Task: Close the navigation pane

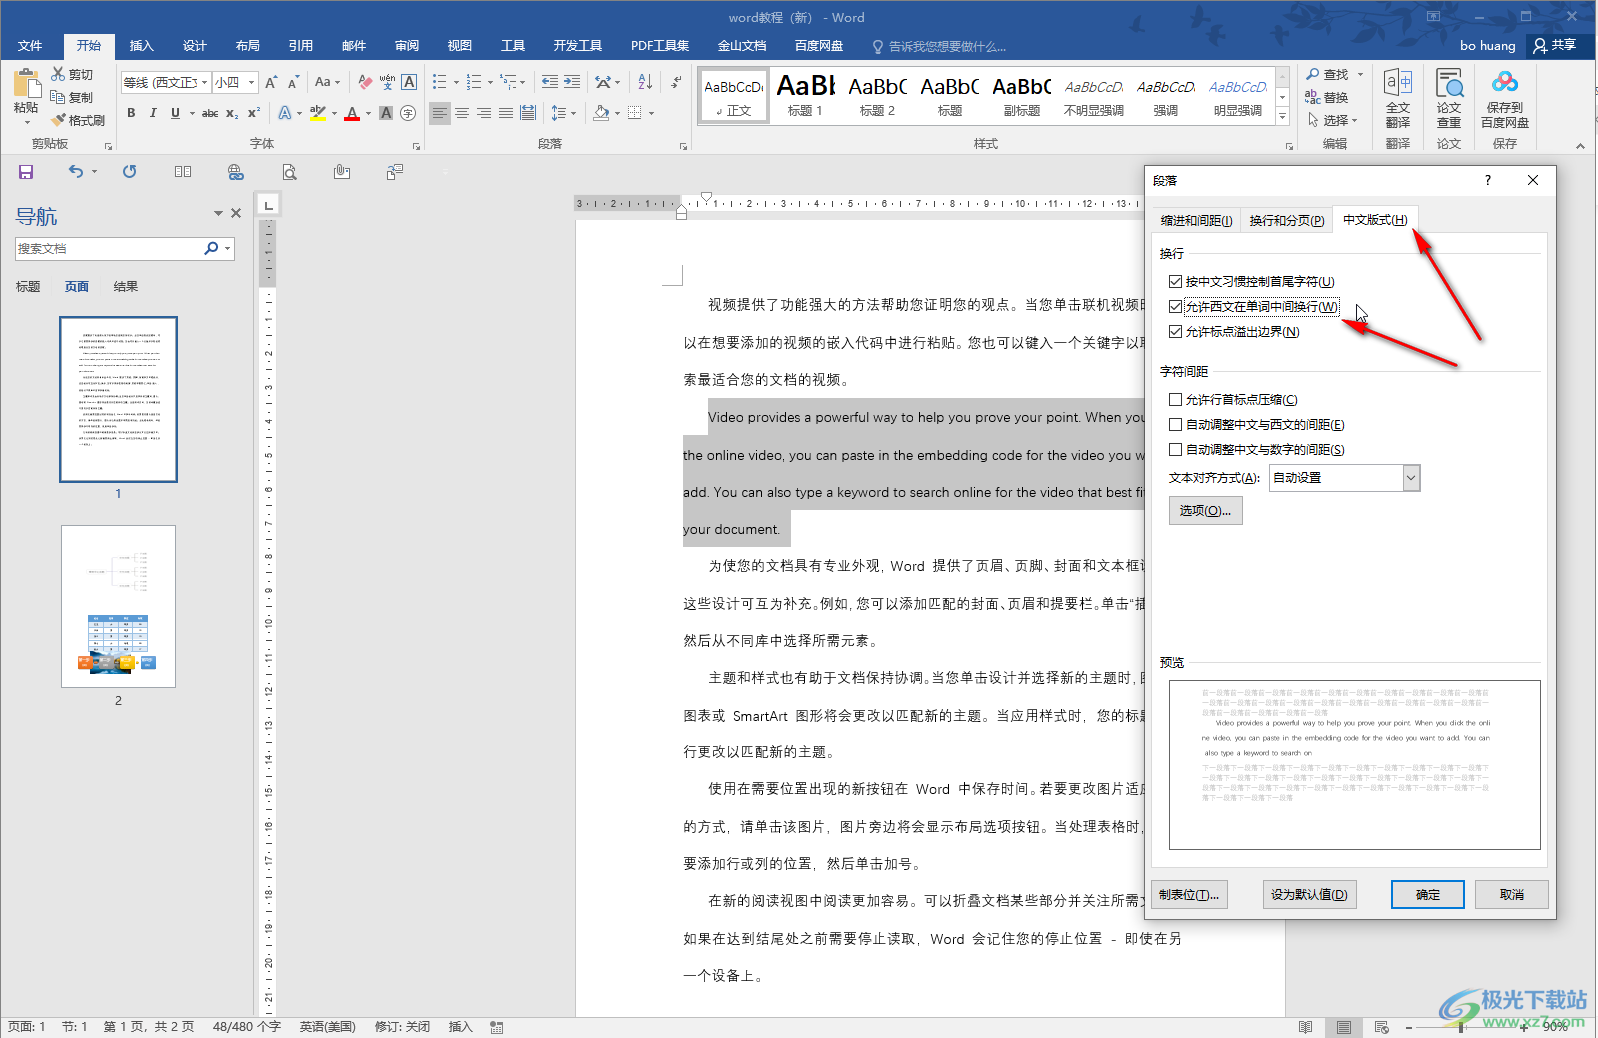Action: pos(236,213)
